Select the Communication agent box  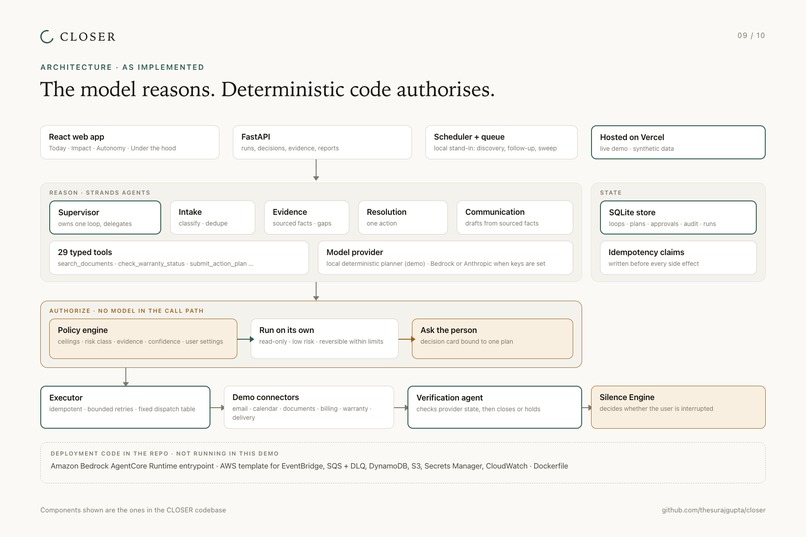point(515,217)
